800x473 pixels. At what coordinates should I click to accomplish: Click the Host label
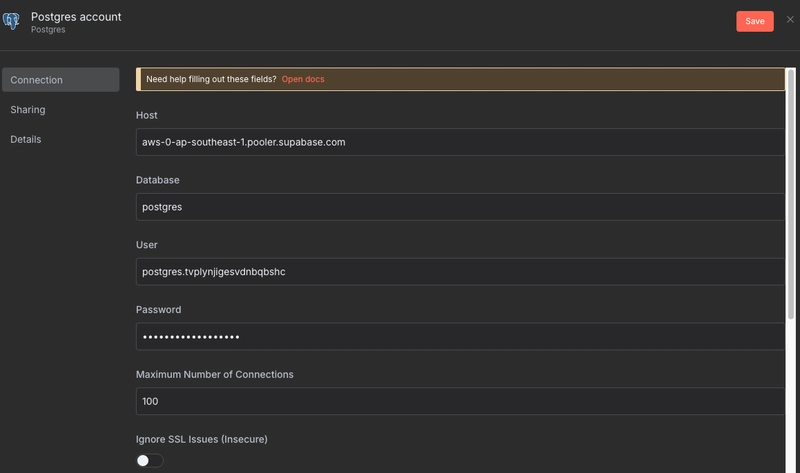tap(146, 115)
